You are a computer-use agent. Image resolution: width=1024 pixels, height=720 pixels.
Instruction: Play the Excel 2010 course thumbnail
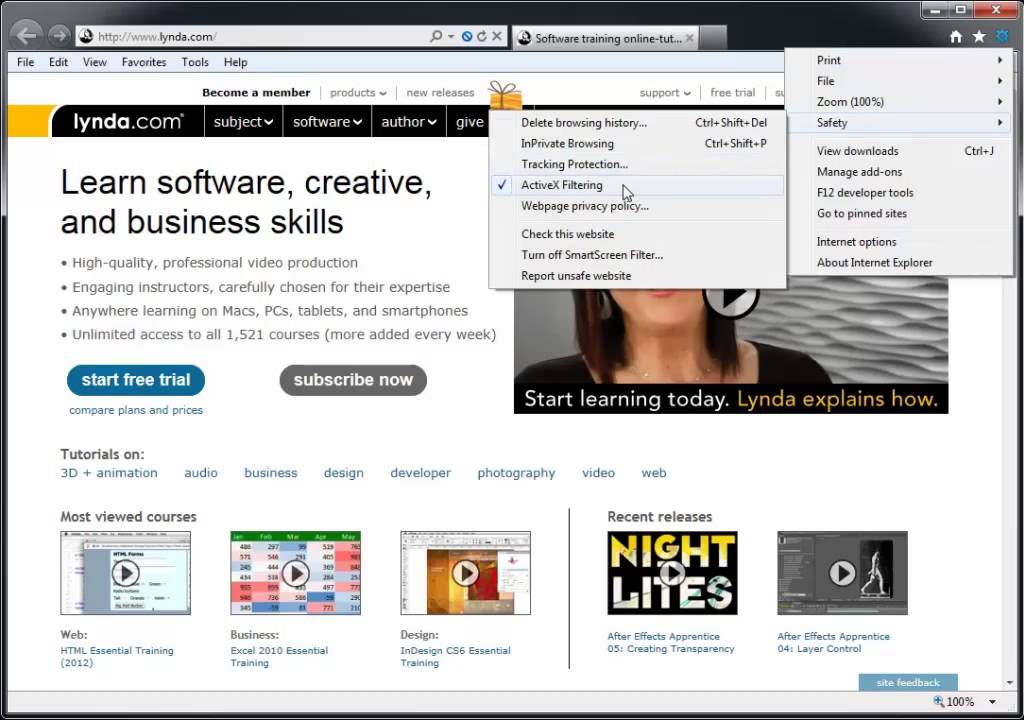coord(295,573)
